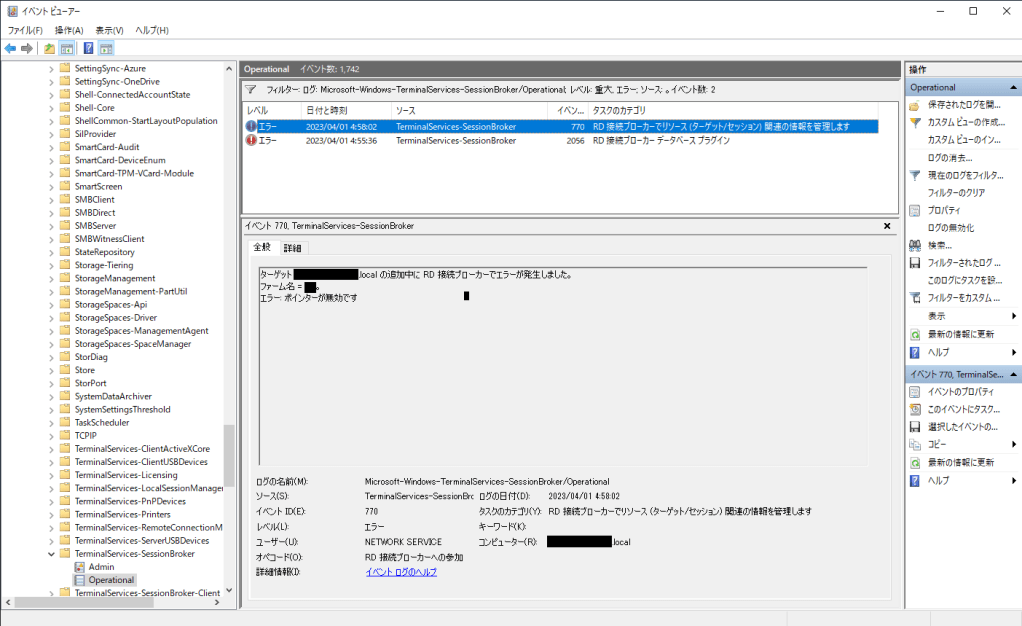1022x626 pixels.
Task: Switch to the 詳細 tab in event details
Action: (292, 247)
